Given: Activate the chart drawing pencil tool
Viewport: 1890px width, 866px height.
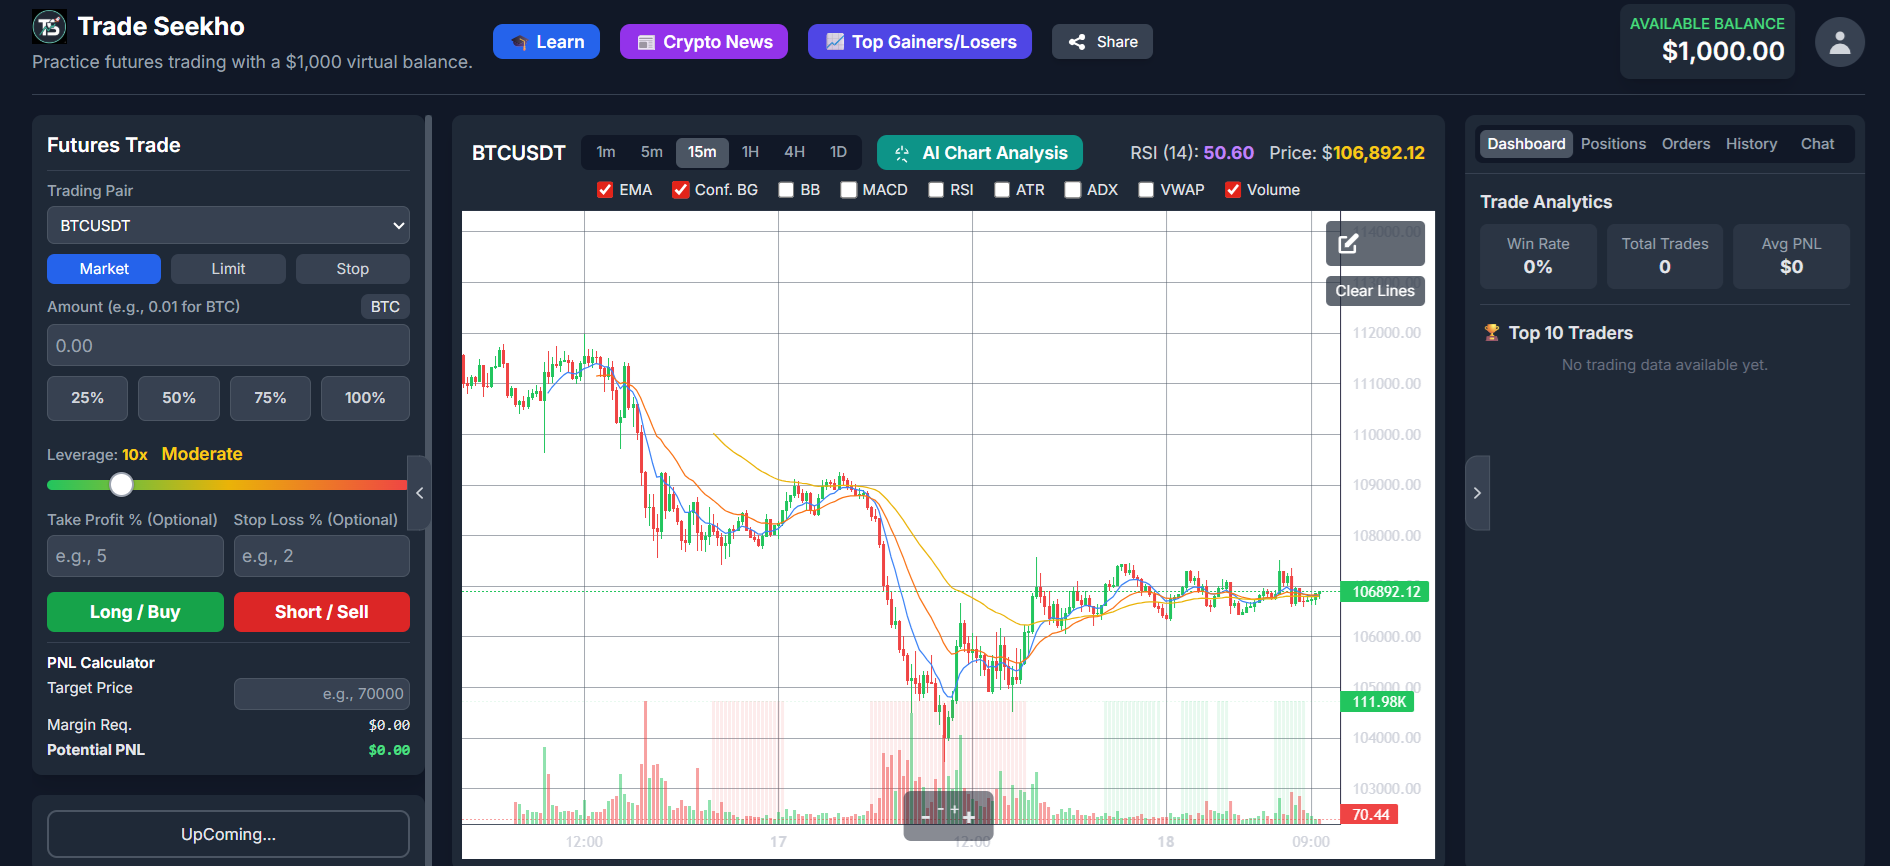Looking at the screenshot, I should [x=1348, y=243].
